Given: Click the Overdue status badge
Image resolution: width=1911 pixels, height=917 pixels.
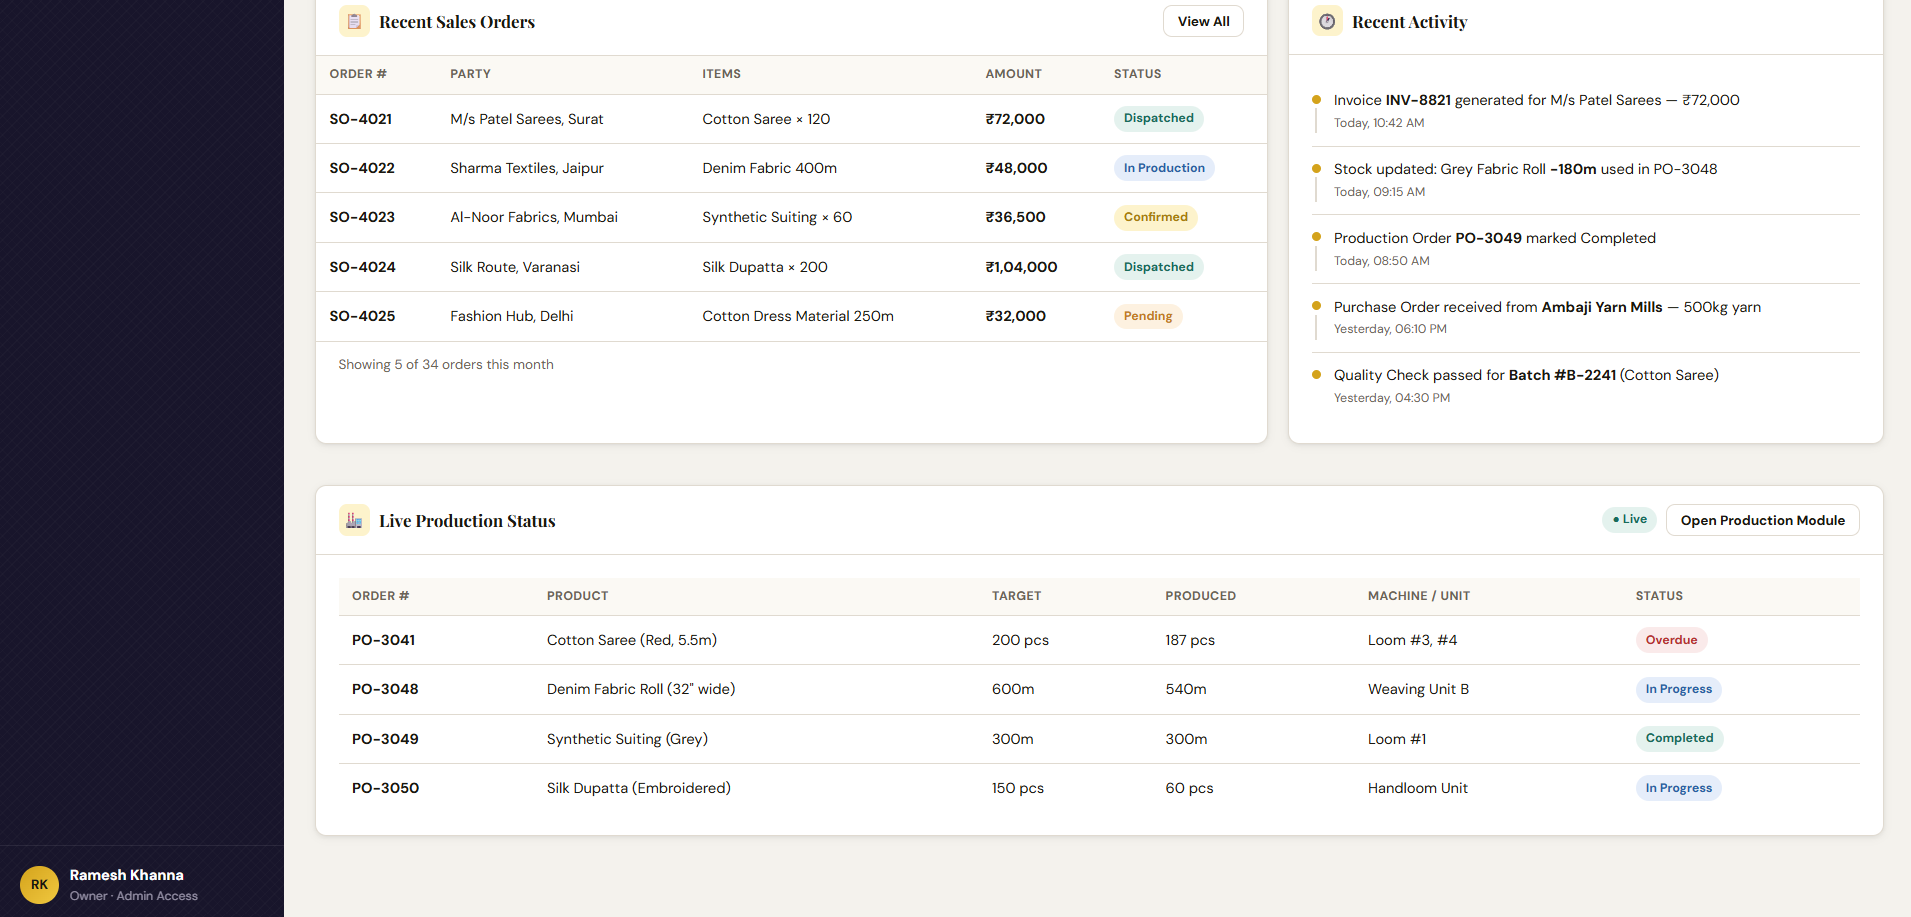Looking at the screenshot, I should click(1671, 640).
